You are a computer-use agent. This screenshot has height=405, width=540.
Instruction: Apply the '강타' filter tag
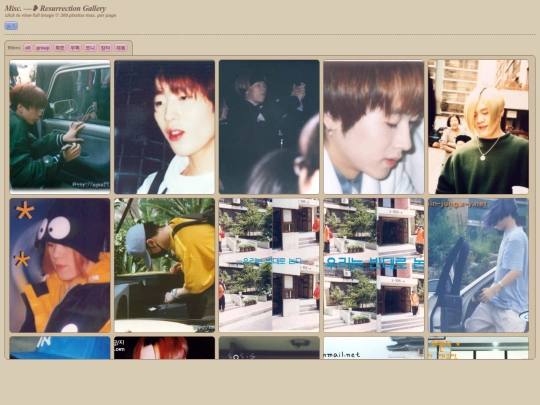[105, 48]
